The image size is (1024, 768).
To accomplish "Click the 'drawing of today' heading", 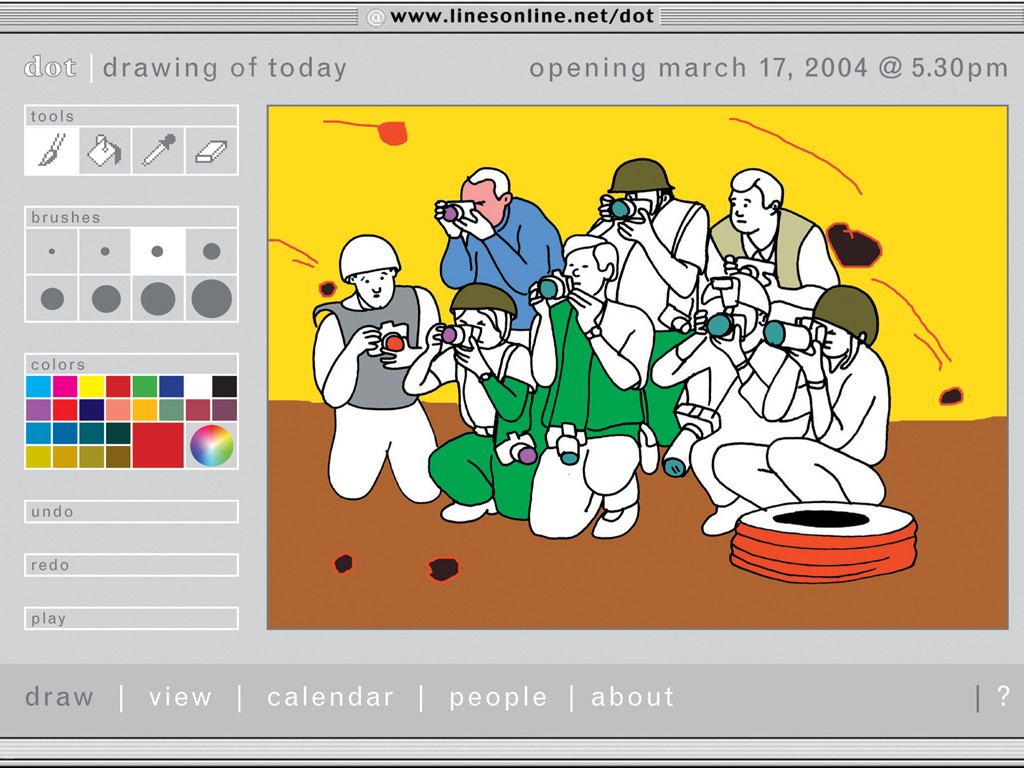I will coord(225,68).
